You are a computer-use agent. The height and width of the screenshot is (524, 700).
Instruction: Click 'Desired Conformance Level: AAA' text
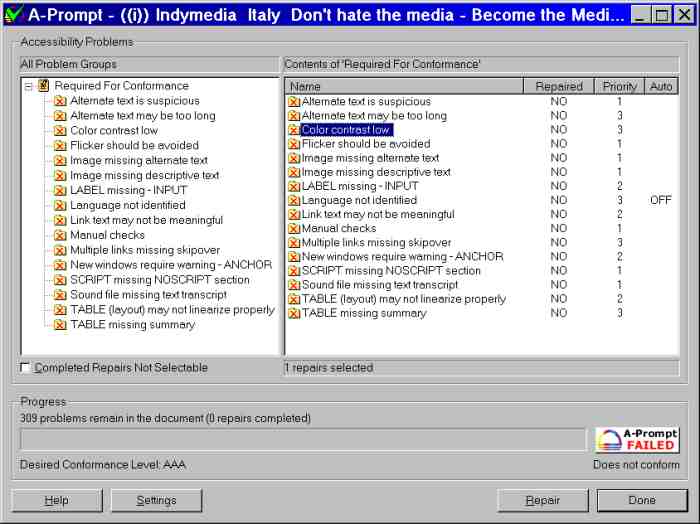(x=103, y=465)
